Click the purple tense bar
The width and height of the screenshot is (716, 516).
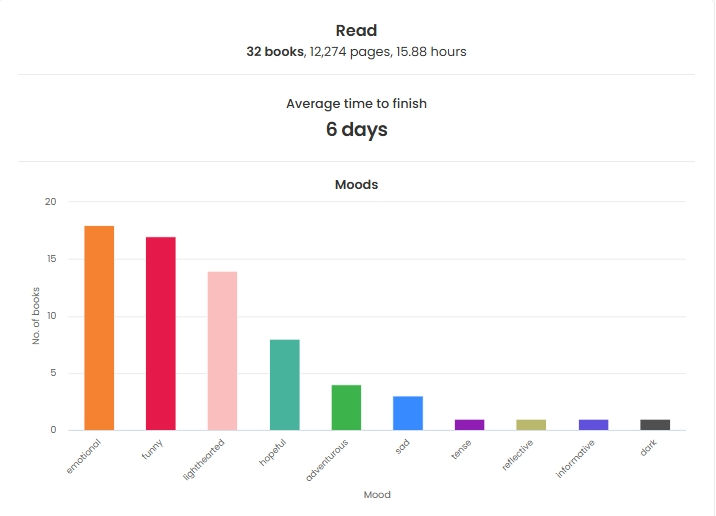click(x=469, y=425)
